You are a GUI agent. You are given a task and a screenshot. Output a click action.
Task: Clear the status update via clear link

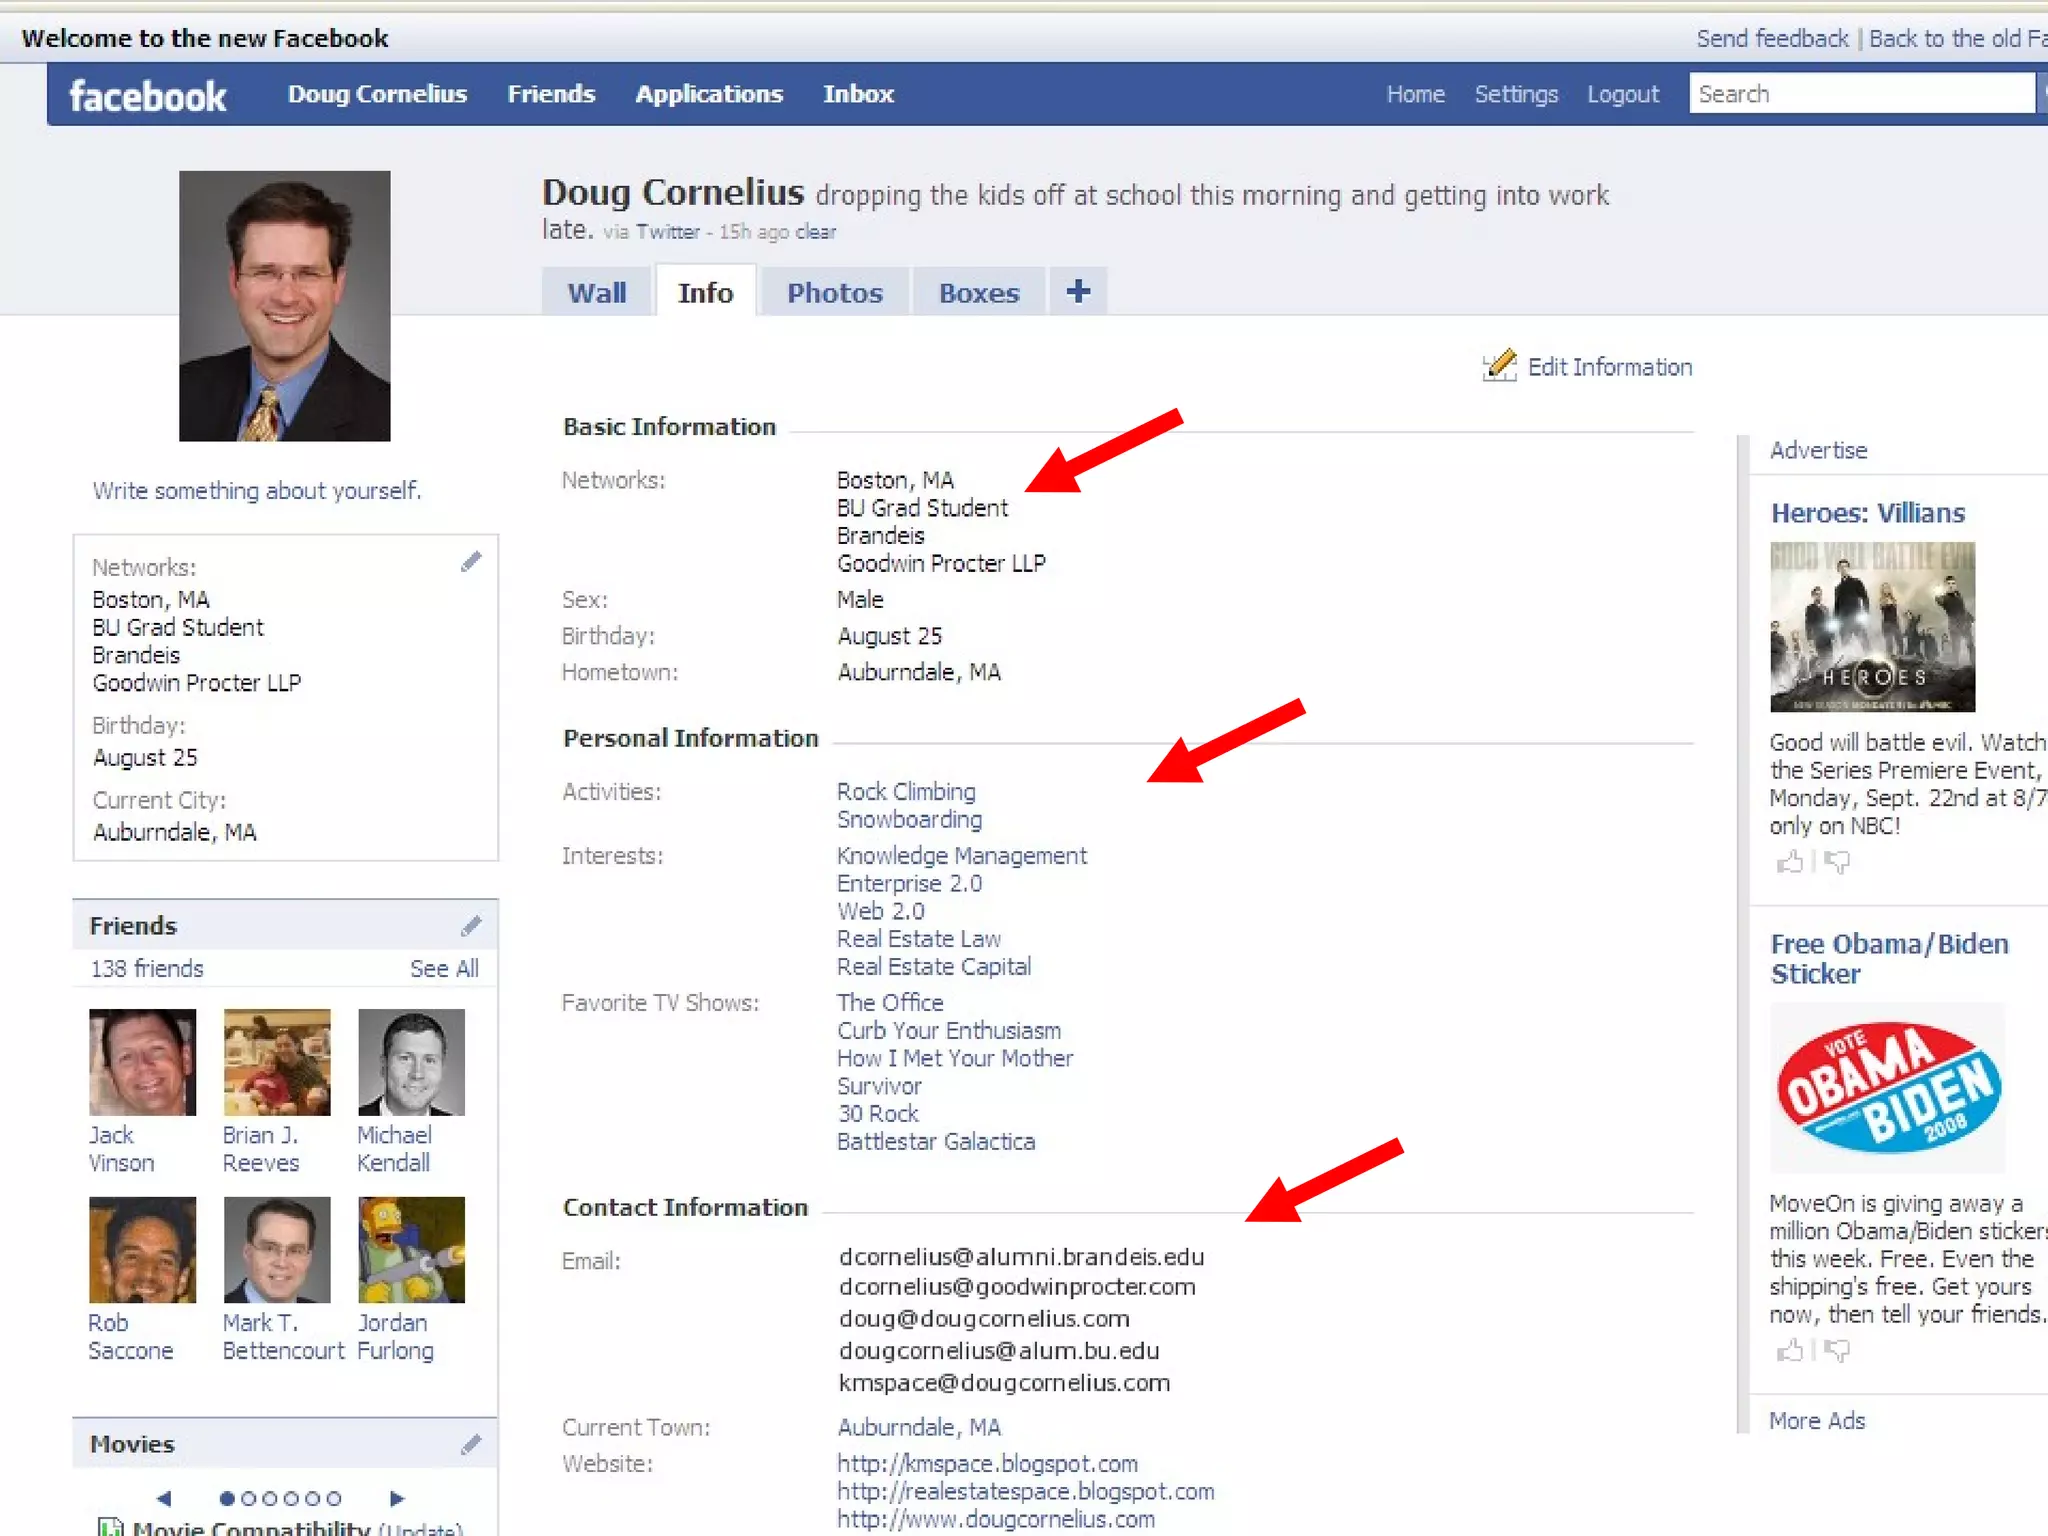815,232
